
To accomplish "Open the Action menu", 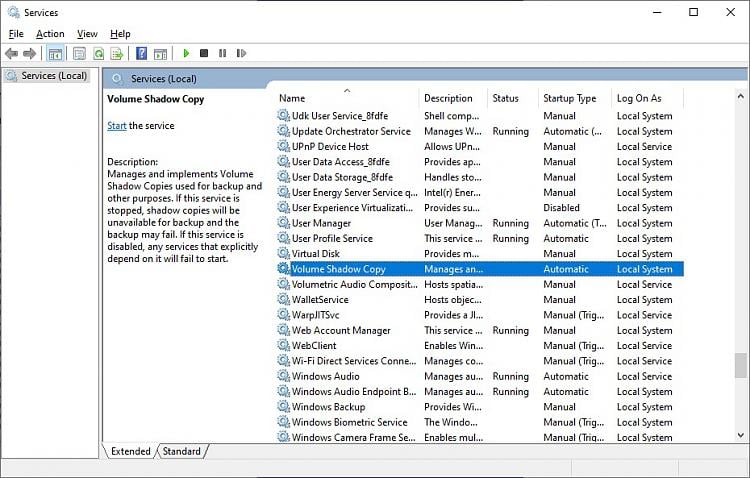I will click(50, 33).
